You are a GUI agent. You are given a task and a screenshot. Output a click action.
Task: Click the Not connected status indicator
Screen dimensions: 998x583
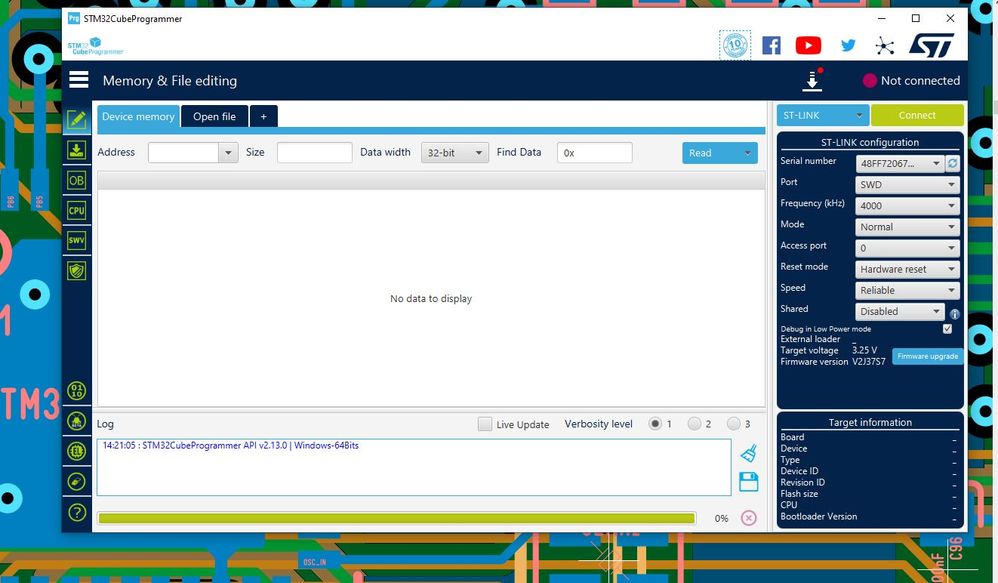click(x=911, y=80)
